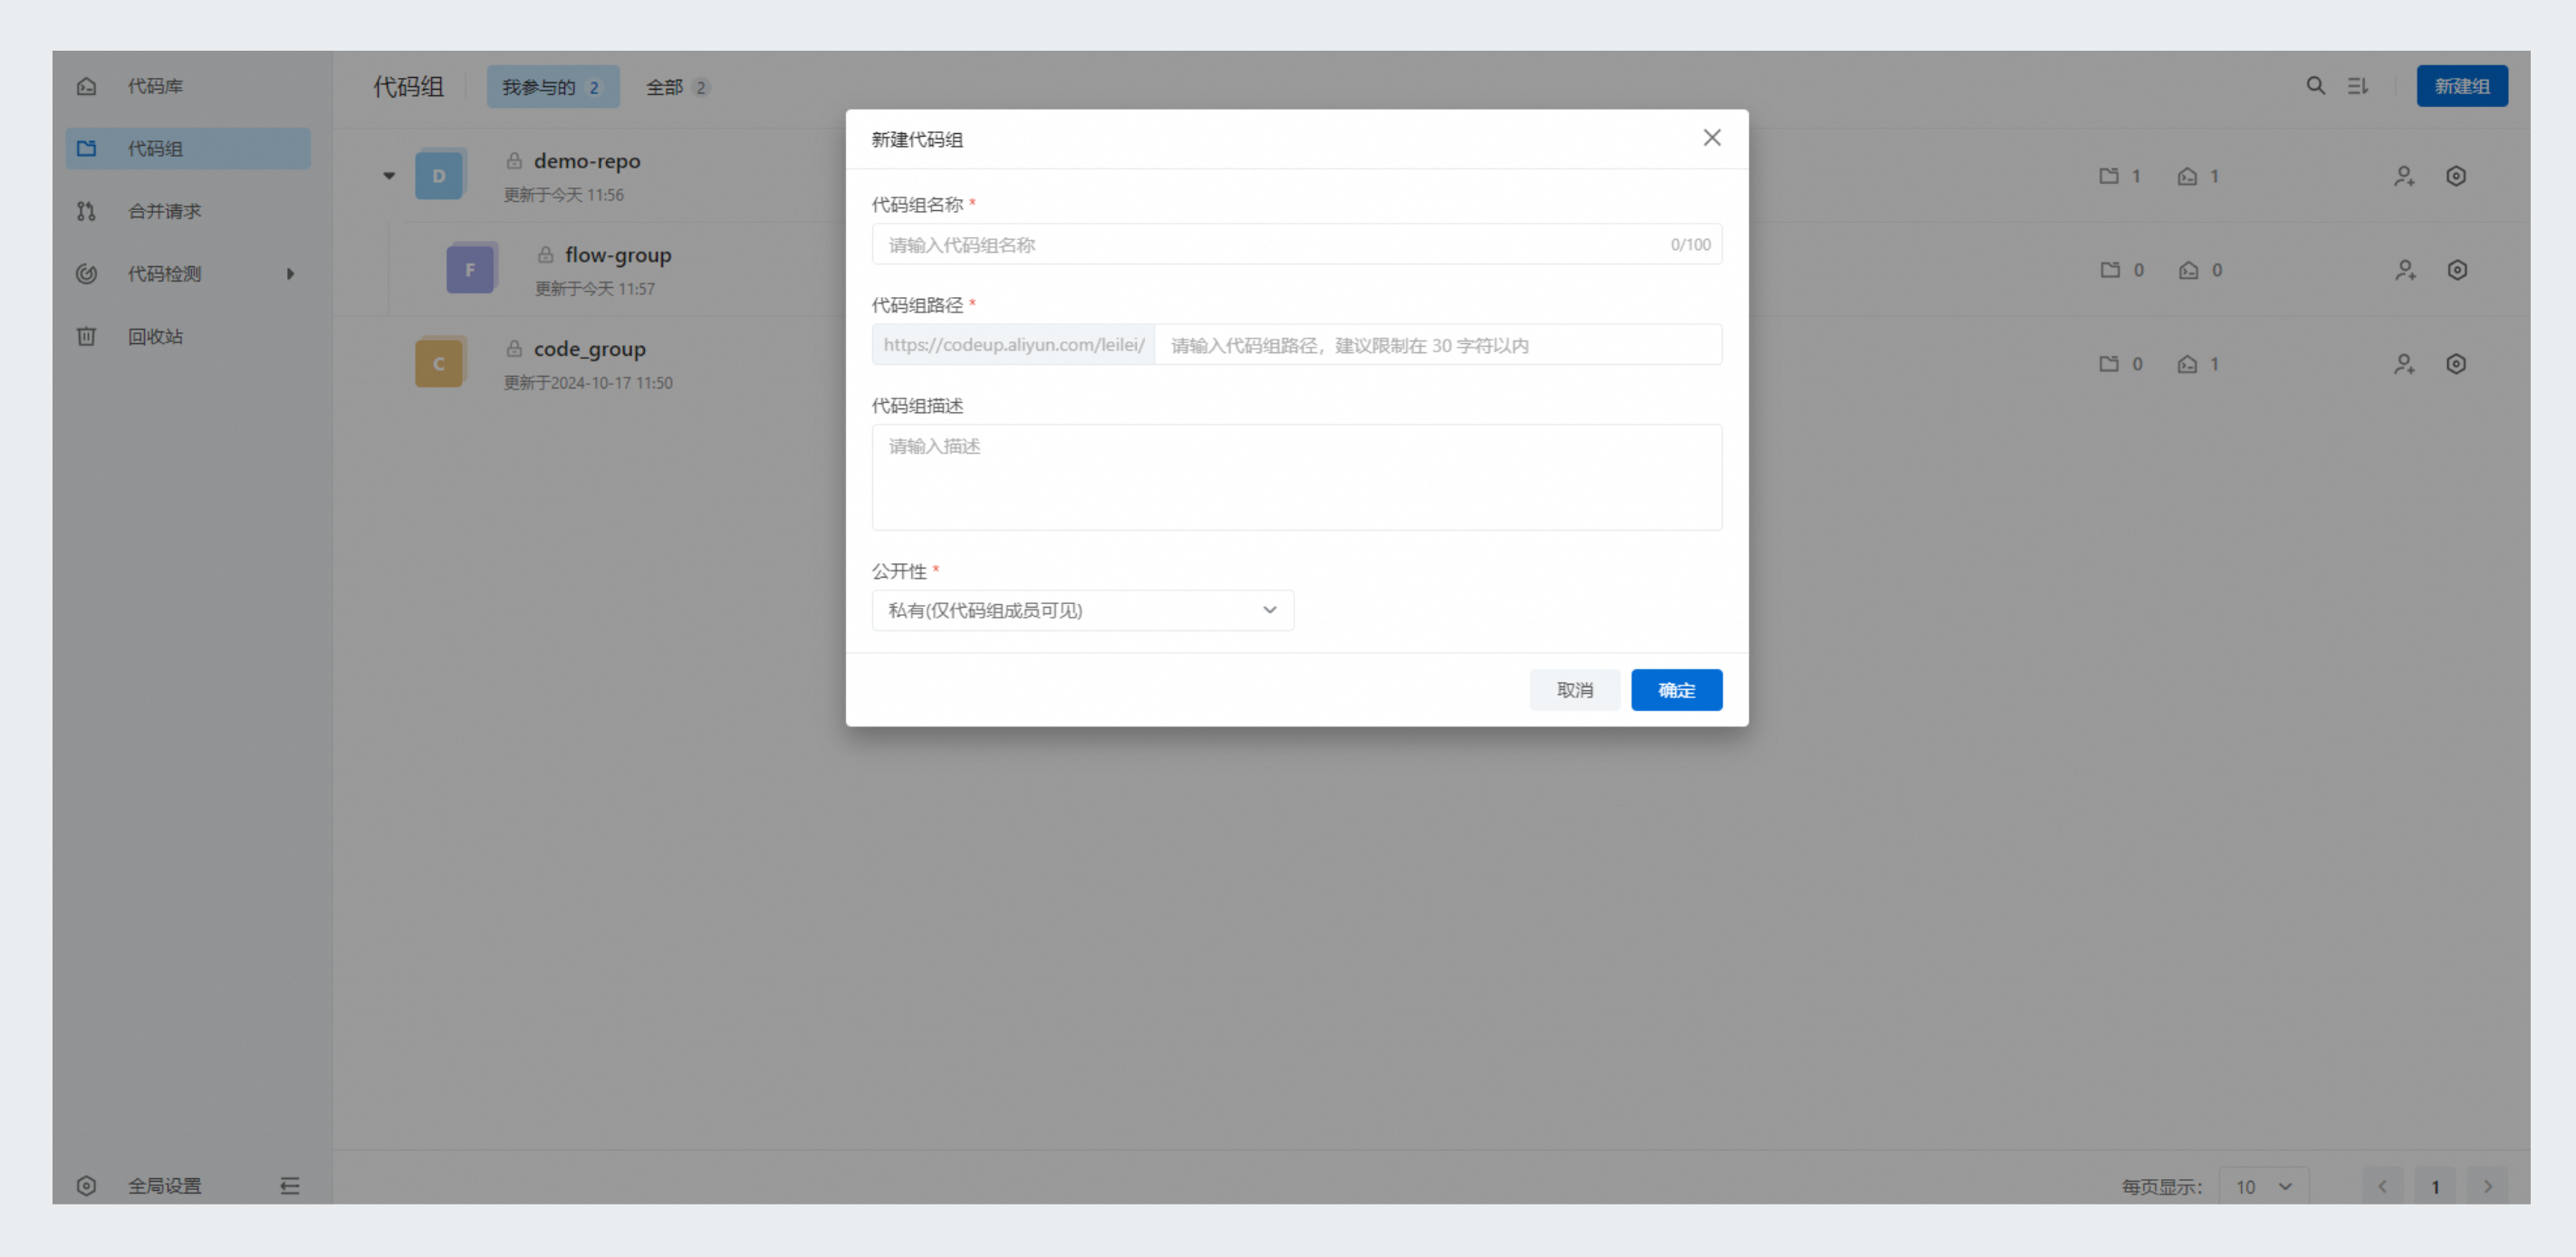Select 代码组 in the sidebar
This screenshot has height=1257, width=2576.
188,148
